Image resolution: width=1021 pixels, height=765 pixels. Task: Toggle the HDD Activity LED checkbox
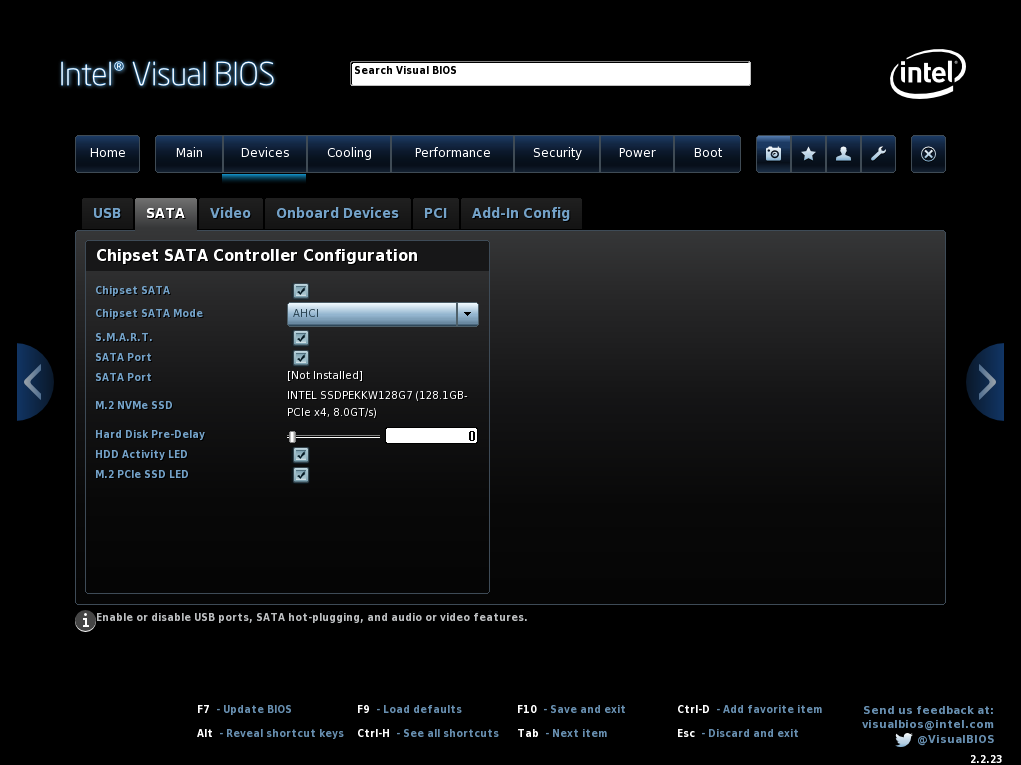click(301, 455)
